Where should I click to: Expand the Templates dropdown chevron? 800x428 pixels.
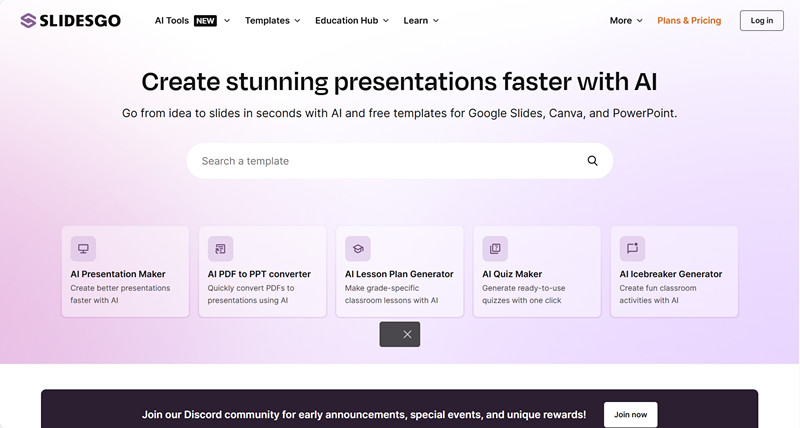[x=297, y=21]
